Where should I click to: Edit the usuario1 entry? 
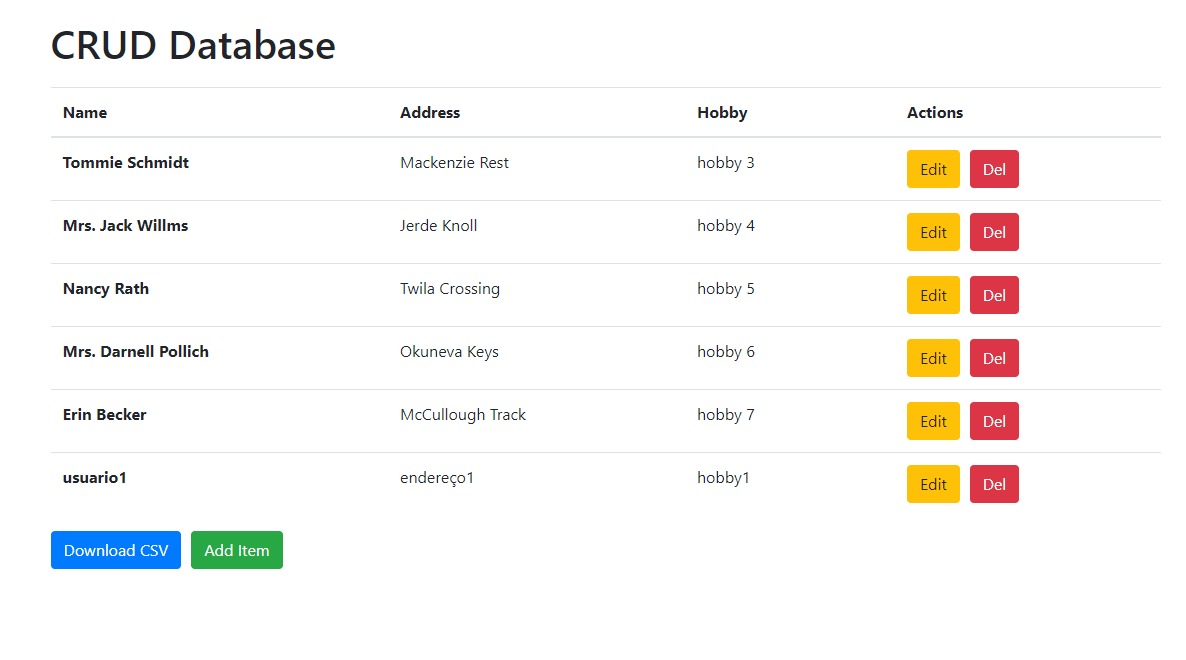[x=932, y=484]
